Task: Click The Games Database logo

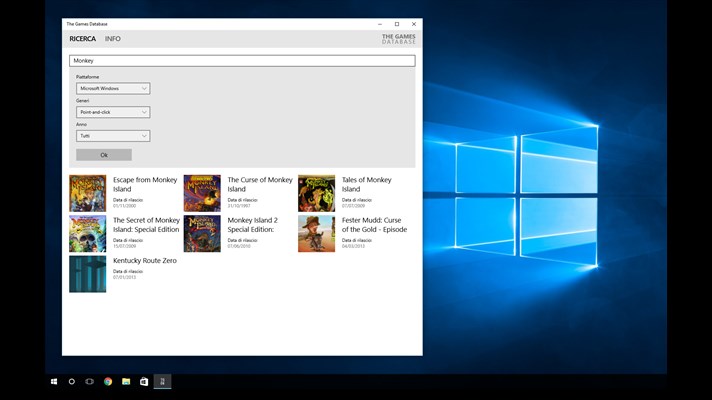Action: (x=398, y=39)
